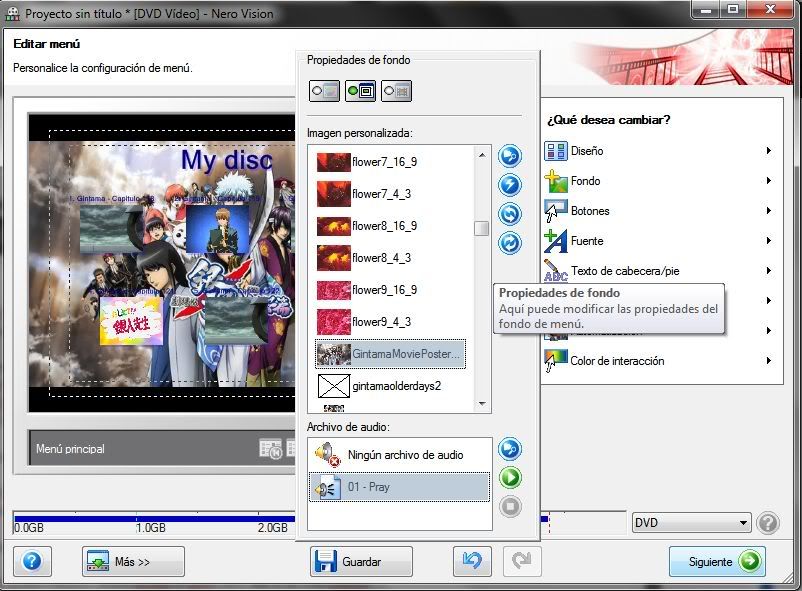This screenshot has height=591, width=802.
Task: Click the blue help question button
Action: [32, 561]
